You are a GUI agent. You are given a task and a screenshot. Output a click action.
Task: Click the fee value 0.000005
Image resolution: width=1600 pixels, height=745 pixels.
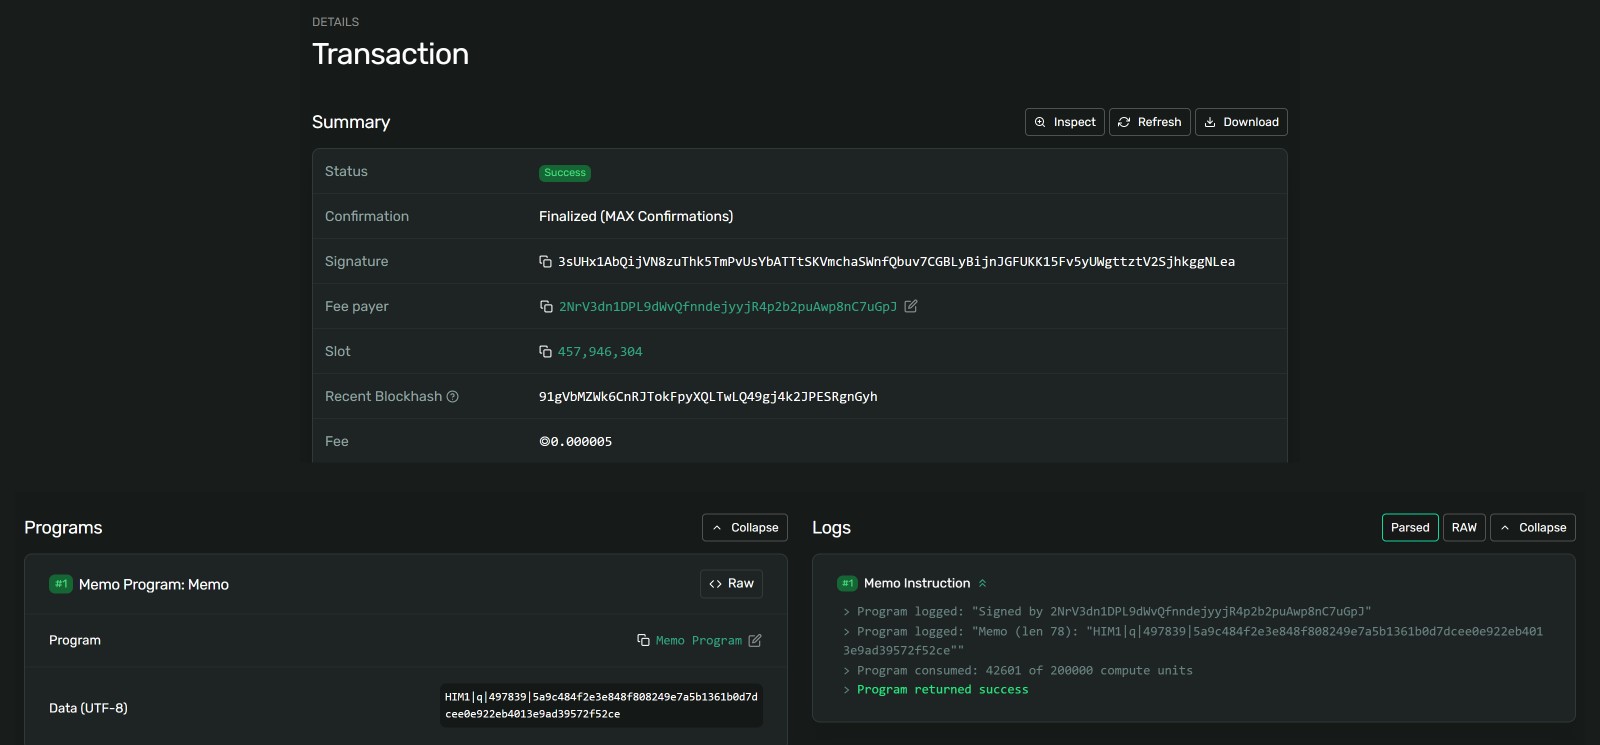point(576,442)
